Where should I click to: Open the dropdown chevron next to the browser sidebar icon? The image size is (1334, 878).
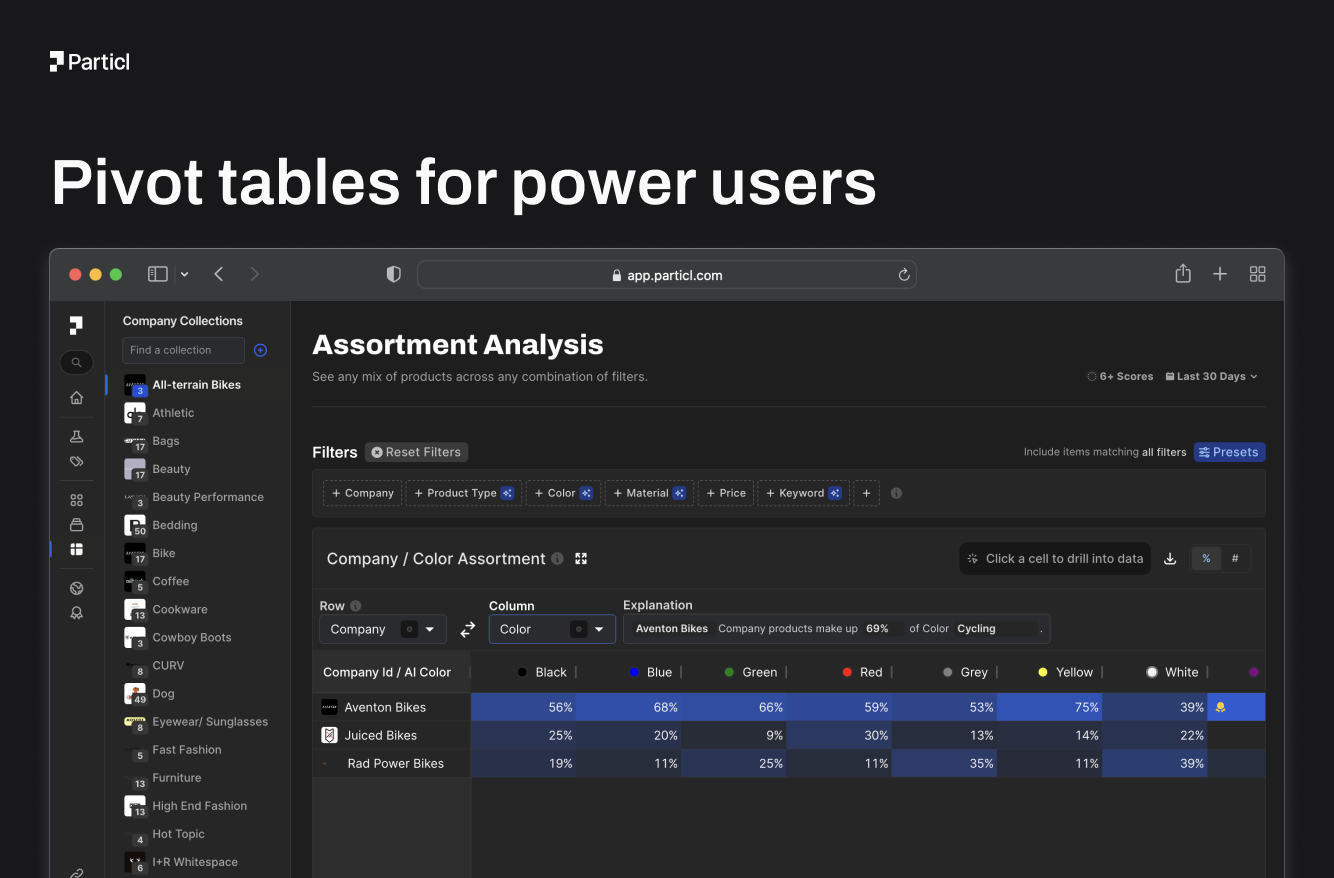tap(185, 274)
